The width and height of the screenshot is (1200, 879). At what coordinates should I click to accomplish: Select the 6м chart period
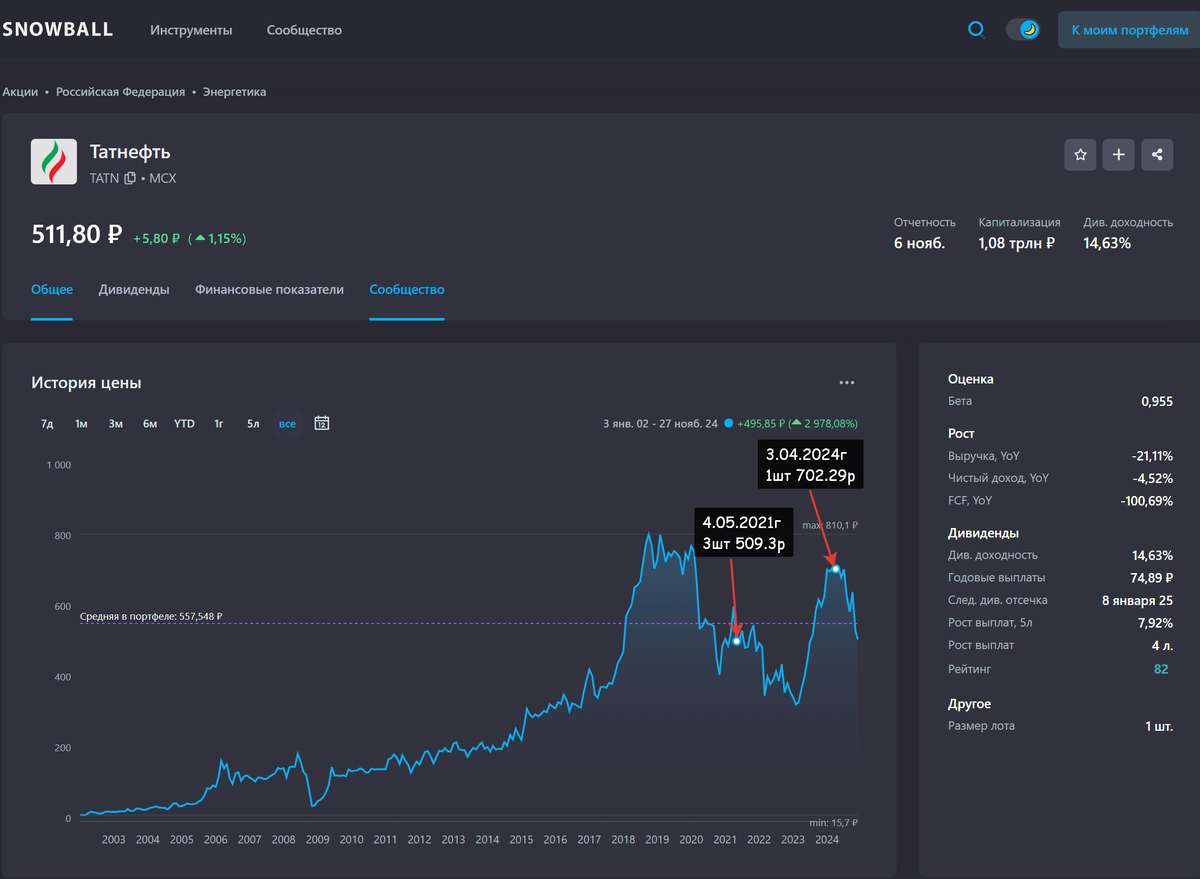150,424
